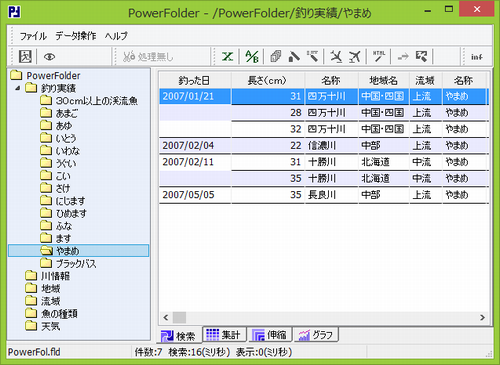500x365 pixels.
Task: Select the ます folder
Action: tap(56, 238)
